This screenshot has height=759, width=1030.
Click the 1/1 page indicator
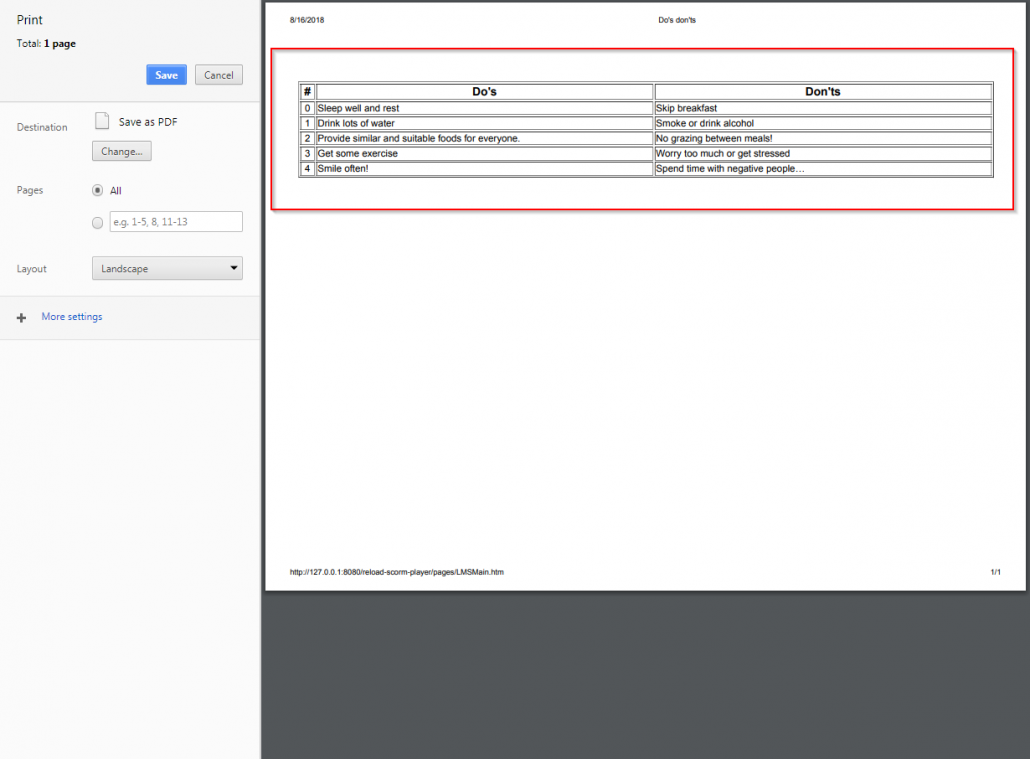click(994, 571)
